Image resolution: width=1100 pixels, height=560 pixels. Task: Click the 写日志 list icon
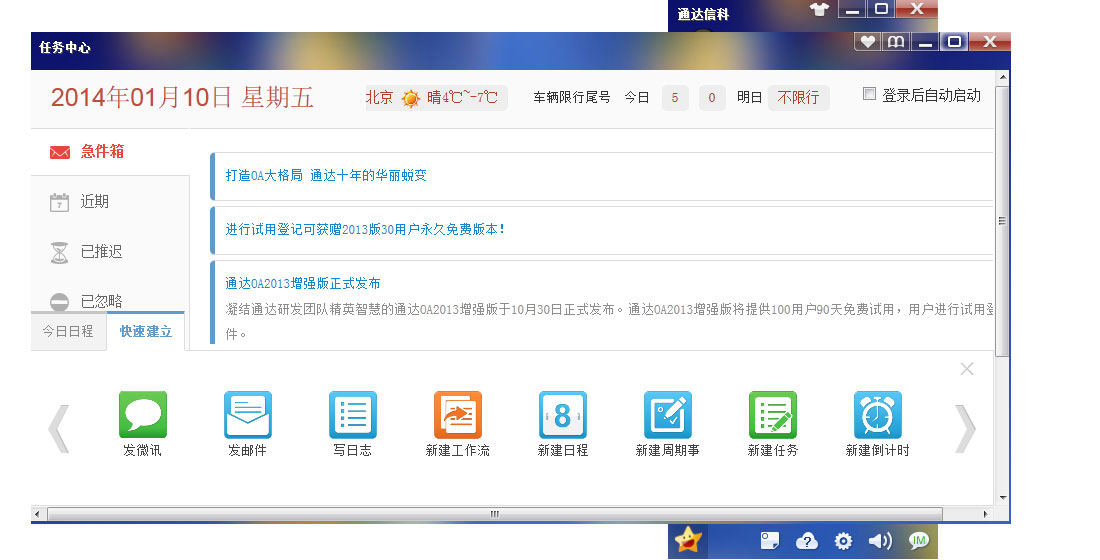[352, 415]
